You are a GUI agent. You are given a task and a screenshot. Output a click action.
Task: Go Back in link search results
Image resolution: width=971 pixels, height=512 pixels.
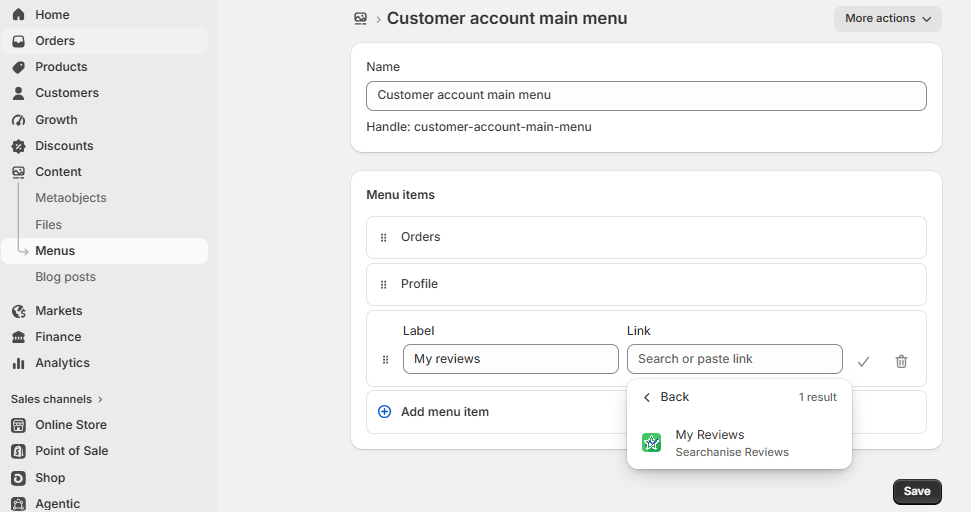[x=666, y=397]
